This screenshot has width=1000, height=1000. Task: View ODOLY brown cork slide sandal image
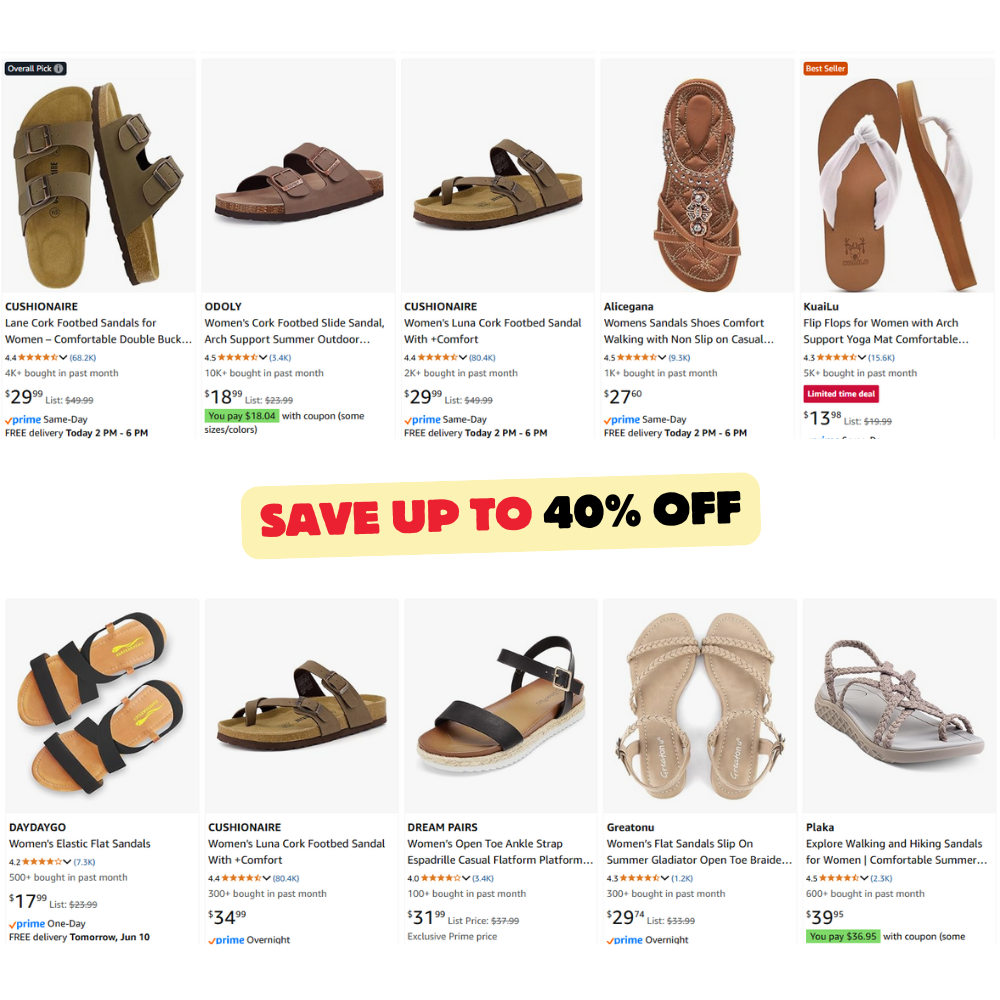(298, 175)
